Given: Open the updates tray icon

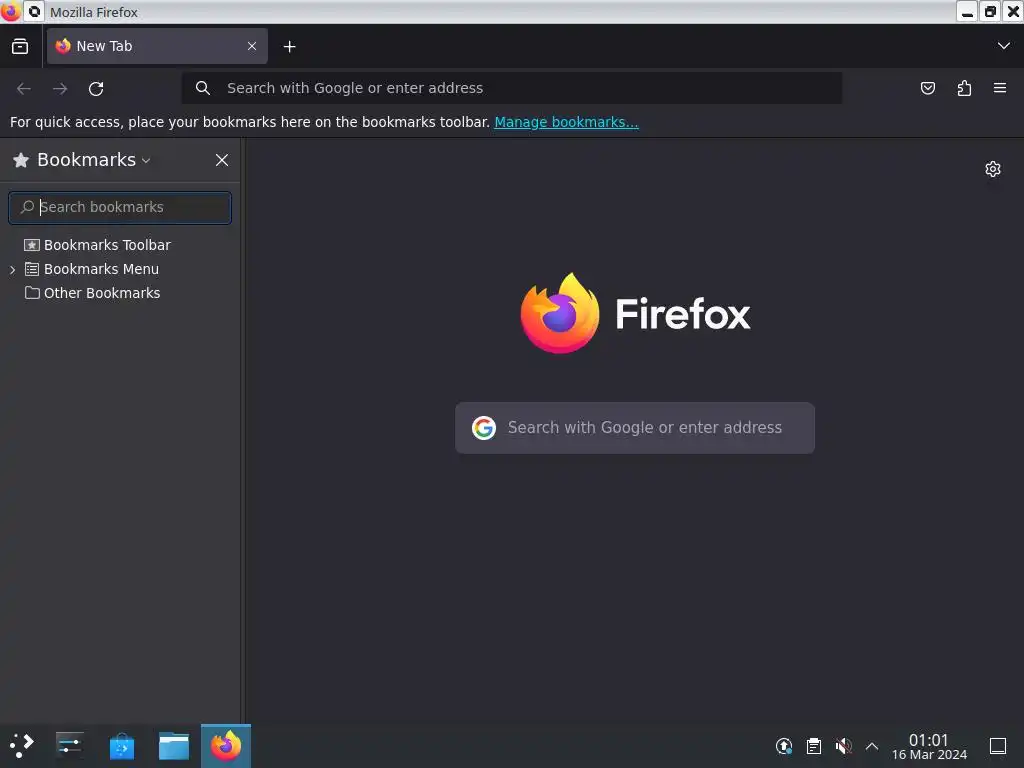Looking at the screenshot, I should (784, 746).
